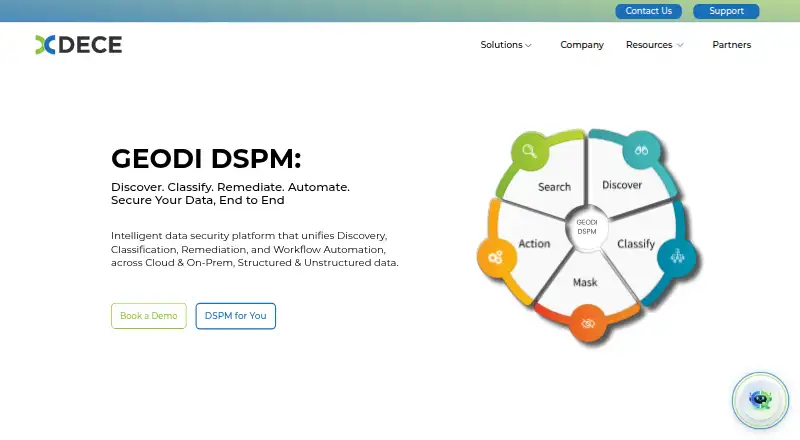
Task: Select the Mask segment label
Action: tap(585, 282)
